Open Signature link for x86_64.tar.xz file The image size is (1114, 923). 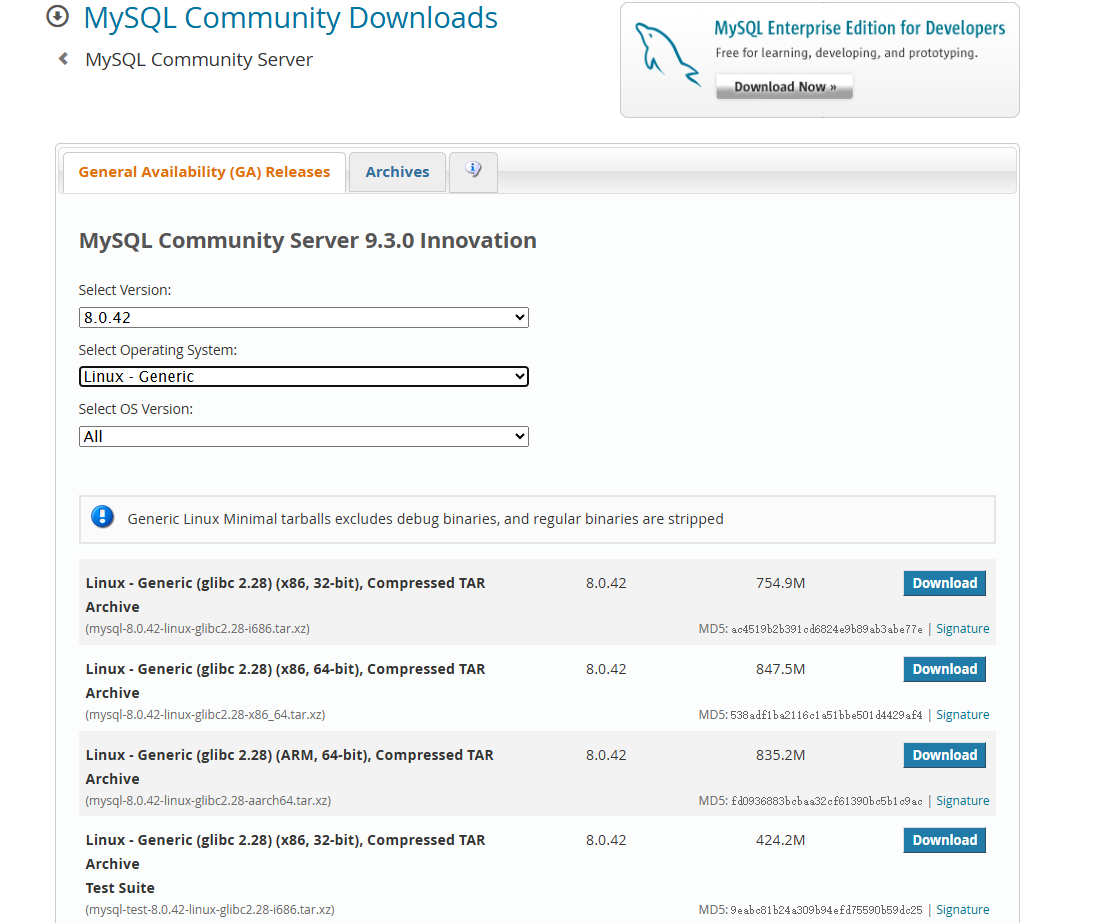[962, 715]
